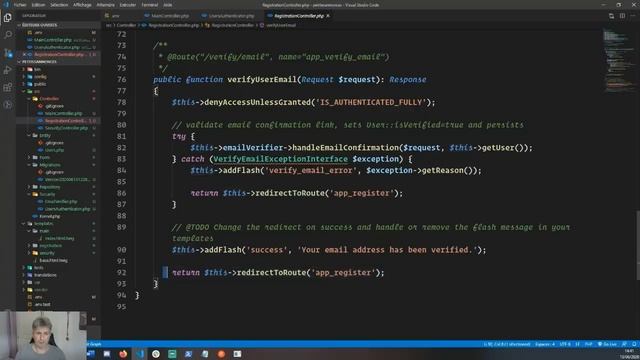Place cursor on line number 82

coord(121,148)
